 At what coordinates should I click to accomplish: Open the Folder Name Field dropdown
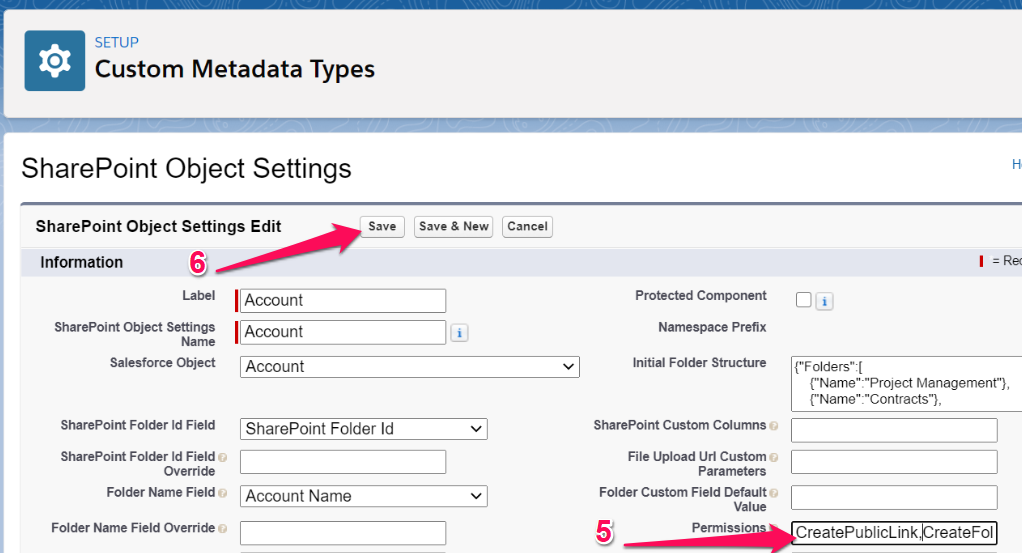coord(364,496)
